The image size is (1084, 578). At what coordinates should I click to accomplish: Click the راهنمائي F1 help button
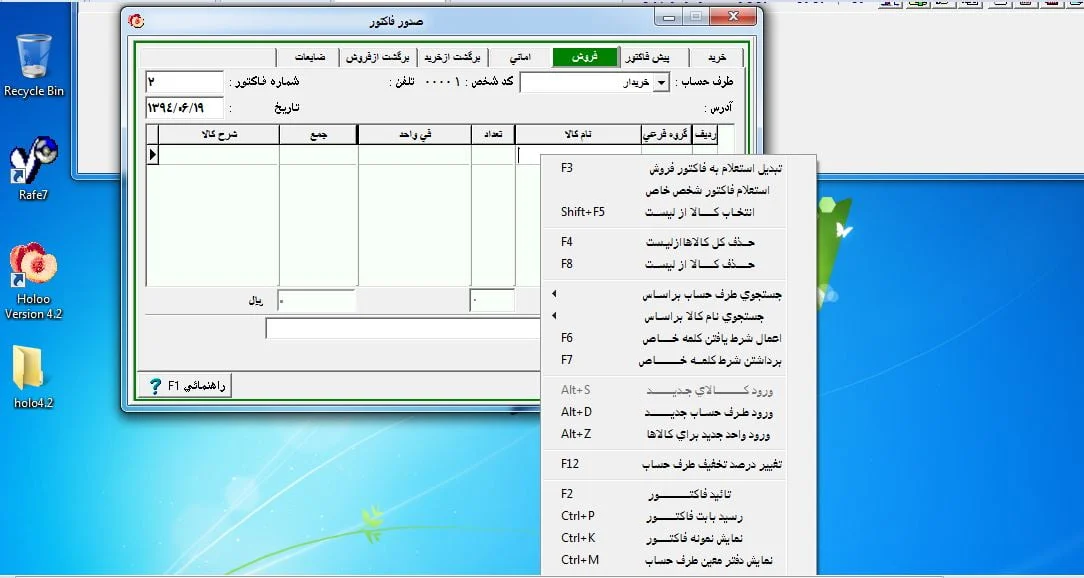click(x=185, y=386)
